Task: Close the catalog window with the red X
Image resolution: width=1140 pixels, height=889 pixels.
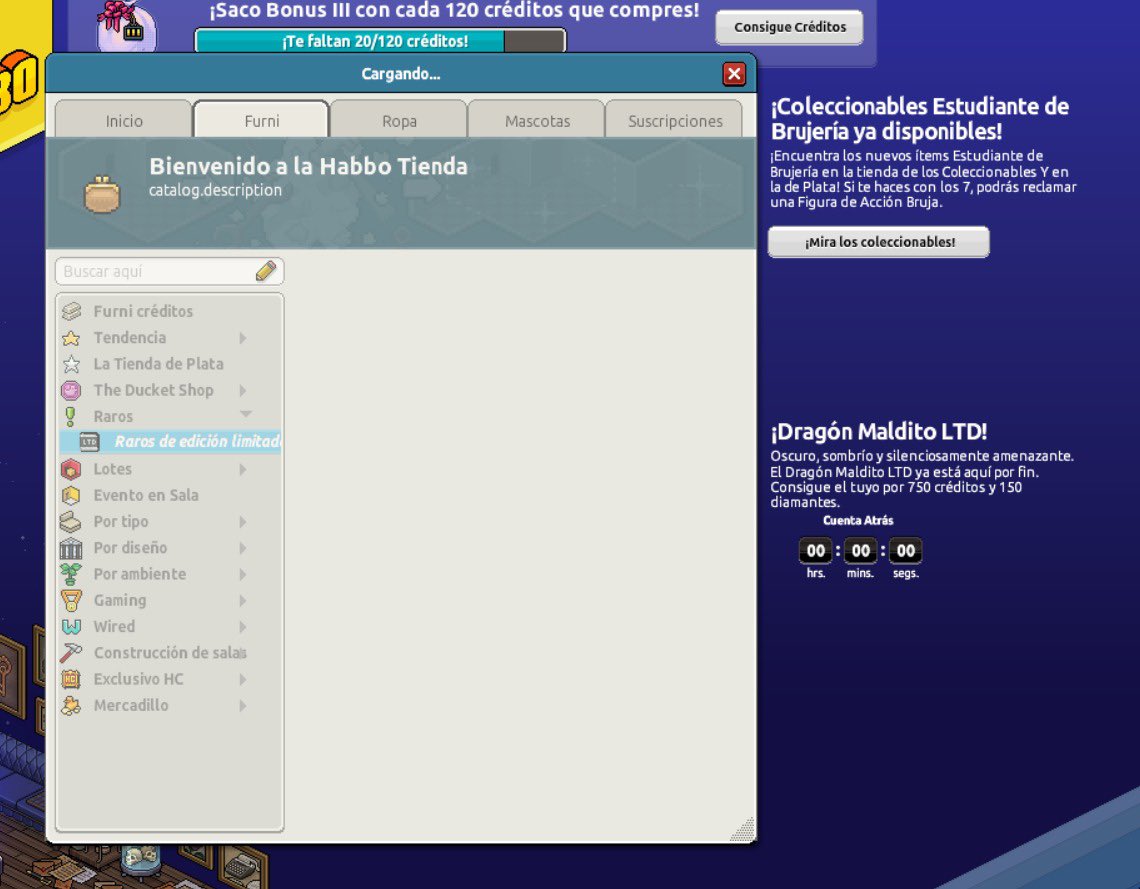Action: pyautogui.click(x=734, y=73)
